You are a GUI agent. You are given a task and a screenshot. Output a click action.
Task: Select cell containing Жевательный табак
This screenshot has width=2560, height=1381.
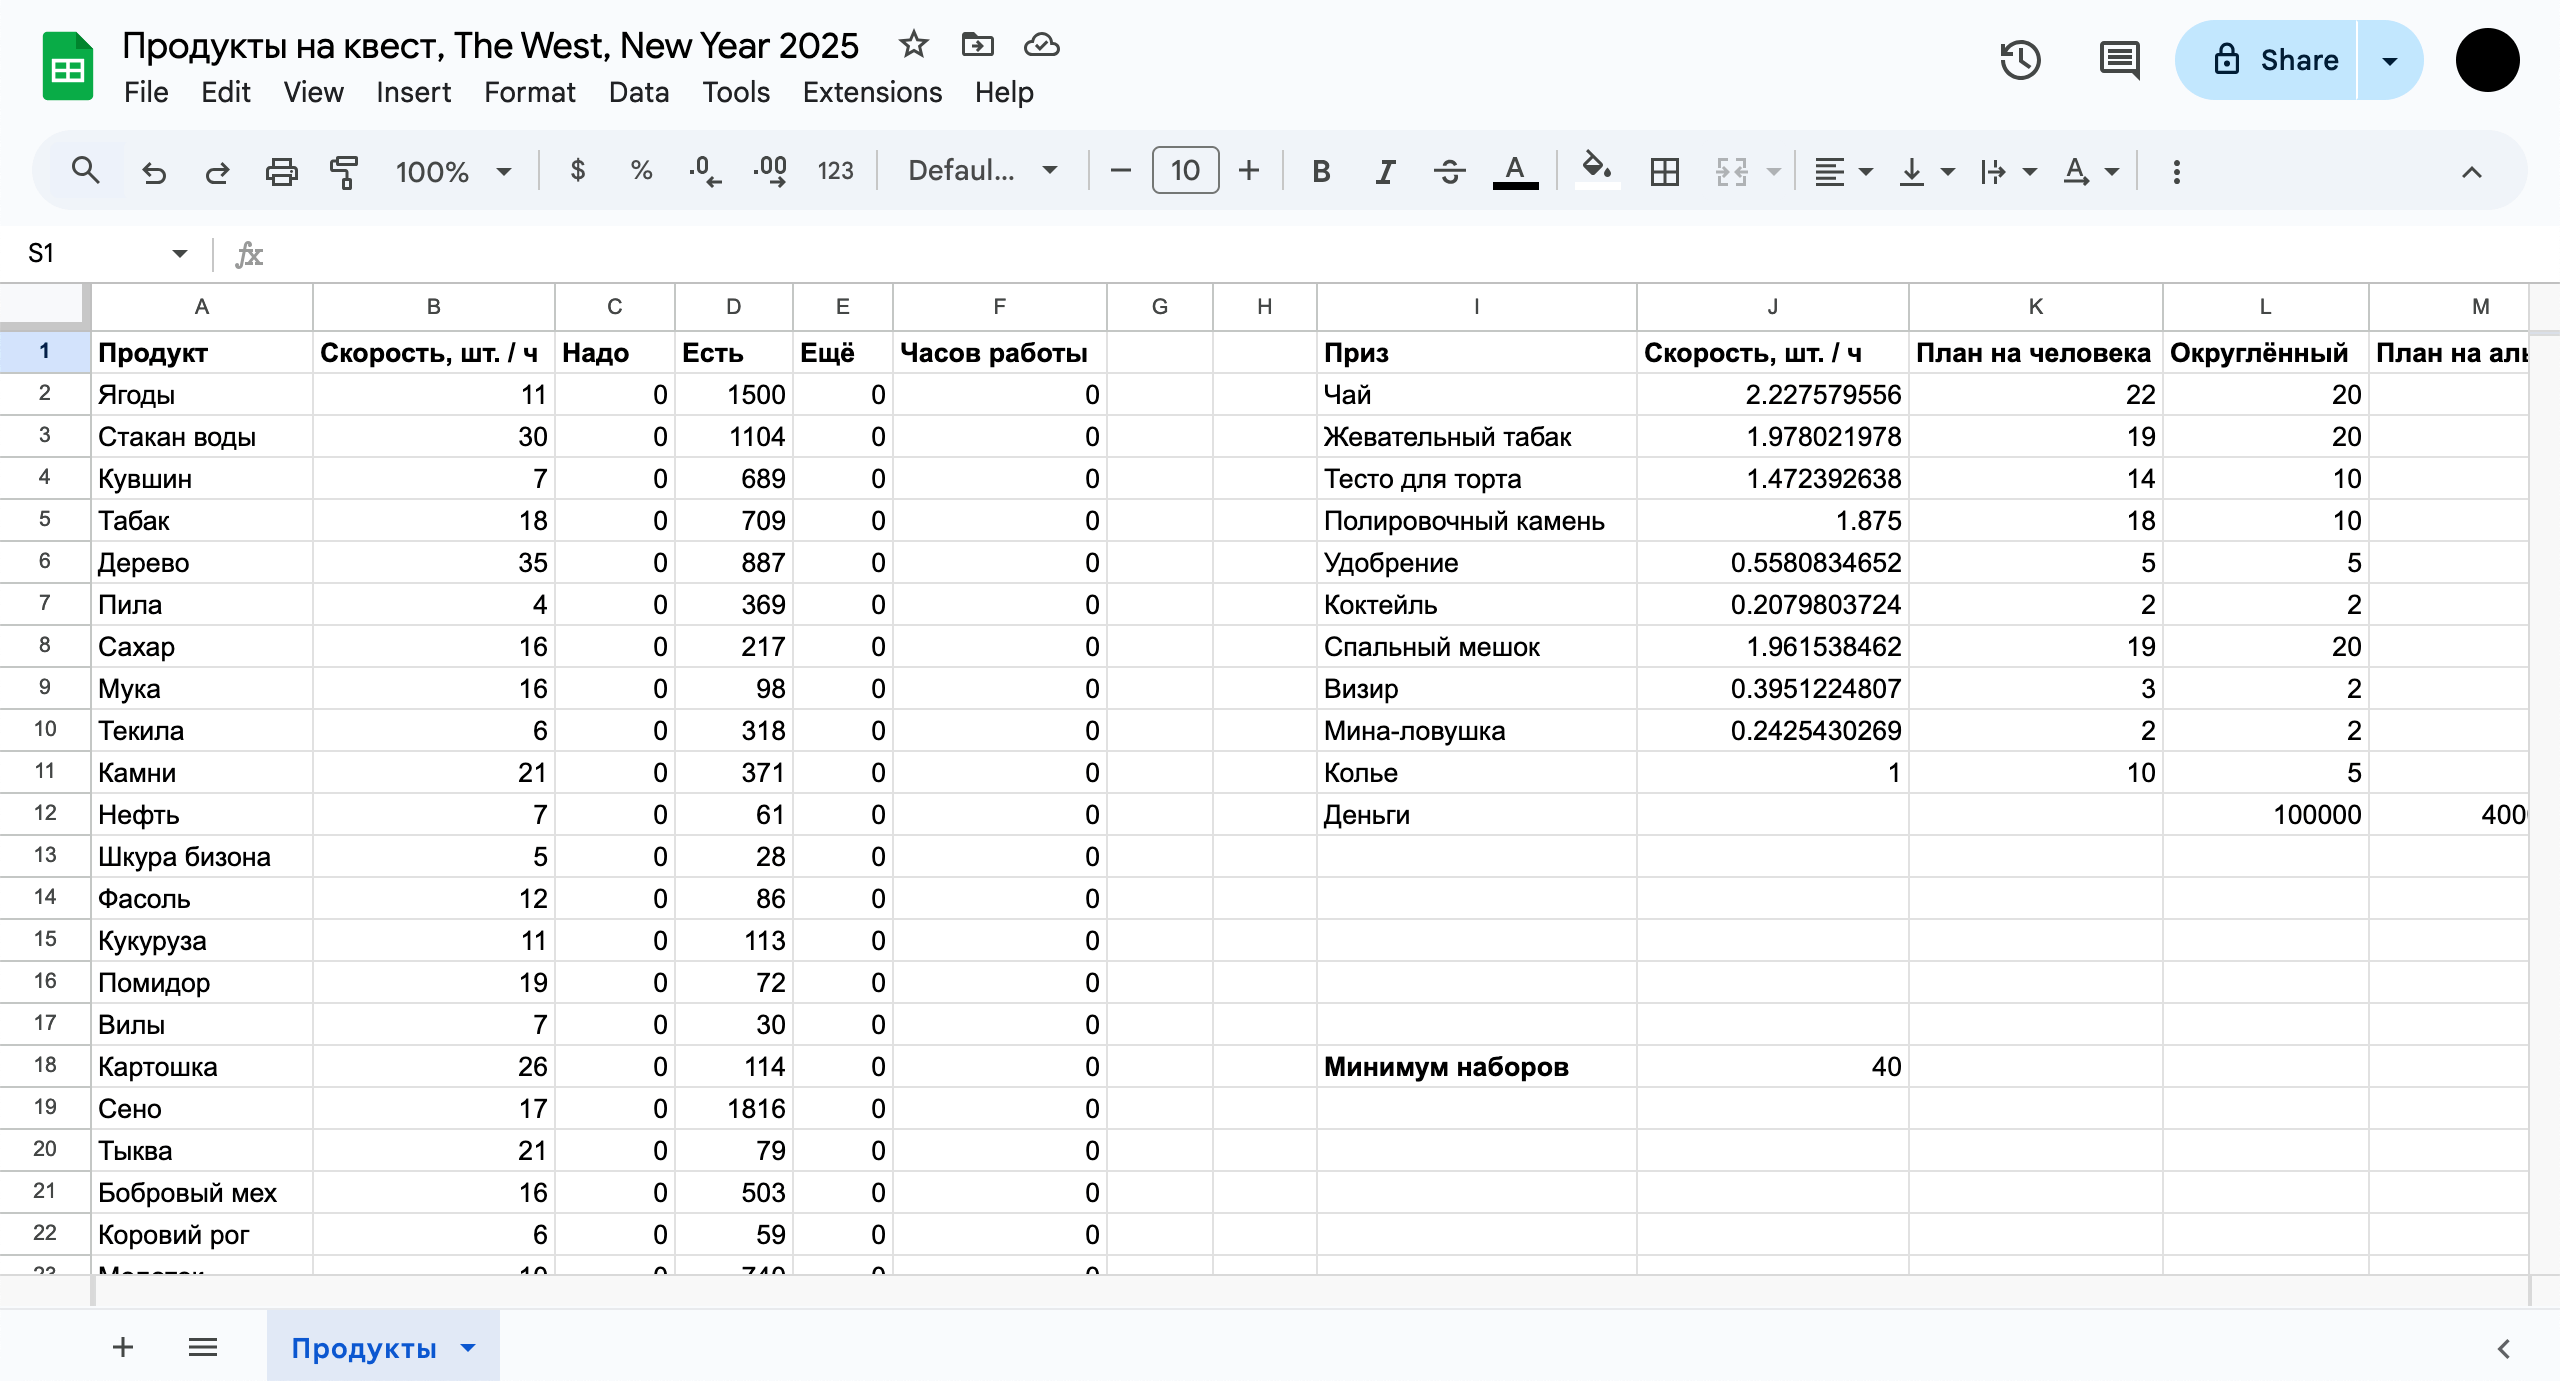[x=1476, y=436]
